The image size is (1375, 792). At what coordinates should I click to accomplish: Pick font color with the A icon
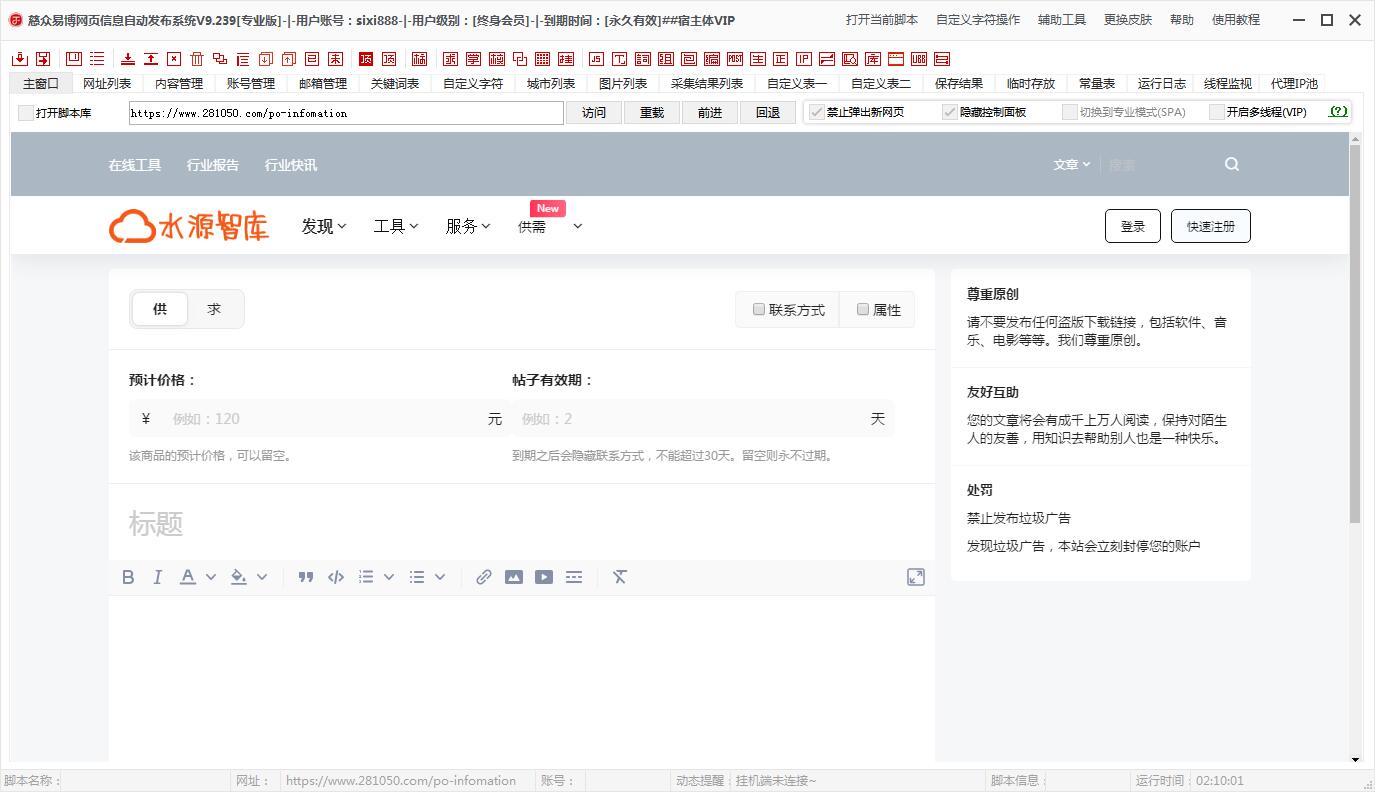click(x=187, y=577)
